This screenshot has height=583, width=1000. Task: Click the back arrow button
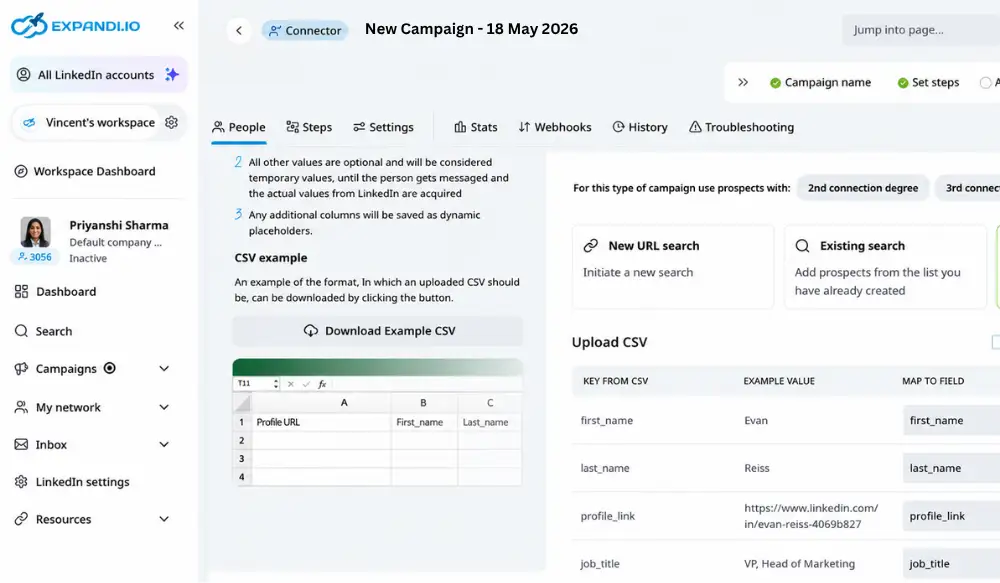[239, 30]
